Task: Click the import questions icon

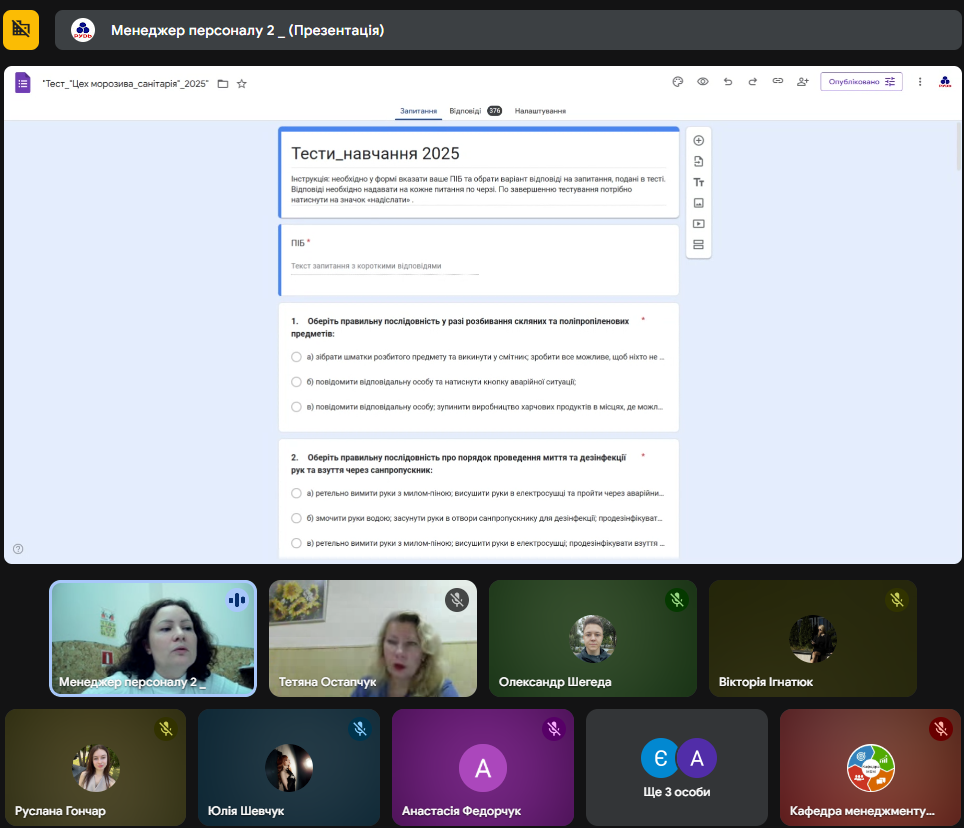Action: [699, 161]
